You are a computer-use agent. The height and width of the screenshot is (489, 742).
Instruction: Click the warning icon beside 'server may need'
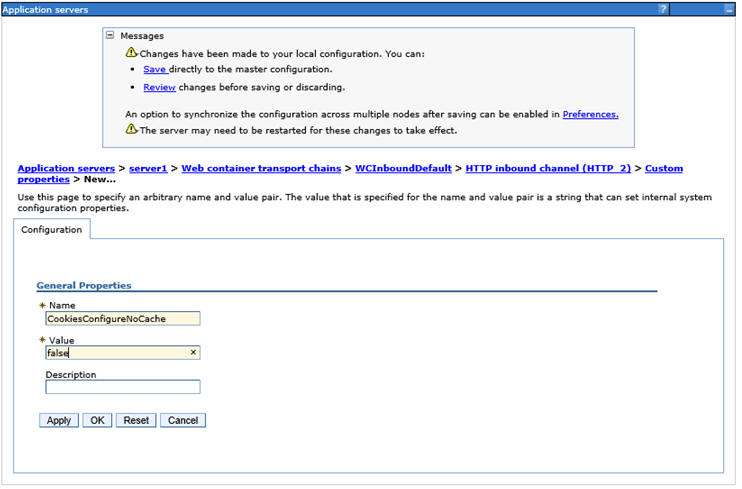click(x=132, y=129)
